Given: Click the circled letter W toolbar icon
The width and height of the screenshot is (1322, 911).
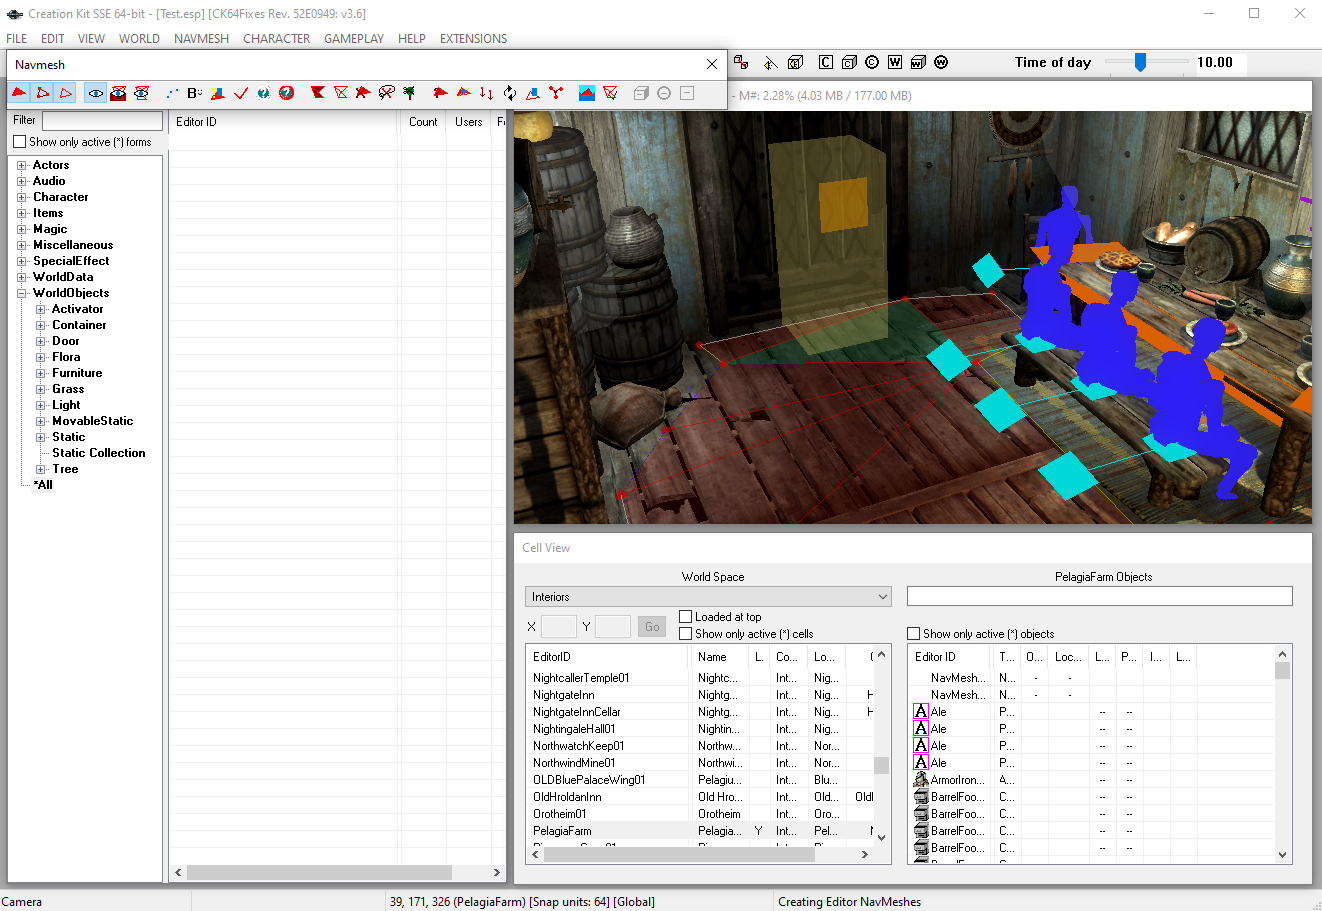Looking at the screenshot, I should [x=941, y=62].
